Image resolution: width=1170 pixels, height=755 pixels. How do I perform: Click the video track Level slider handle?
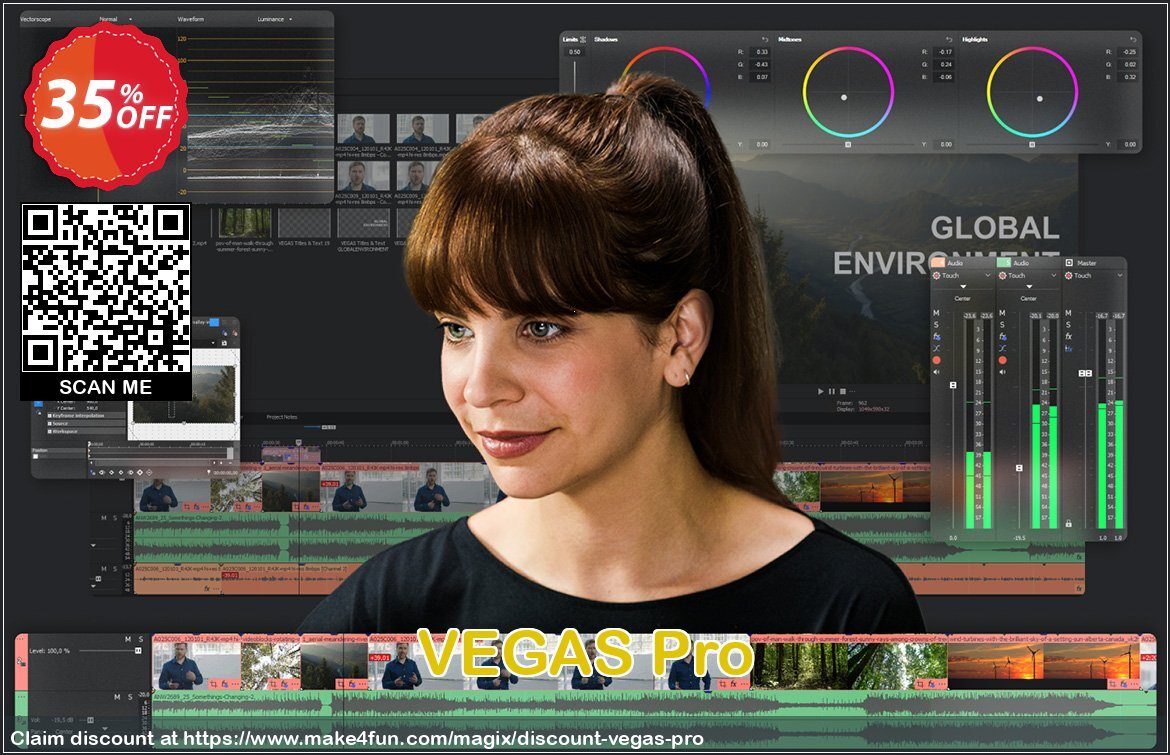[138, 651]
